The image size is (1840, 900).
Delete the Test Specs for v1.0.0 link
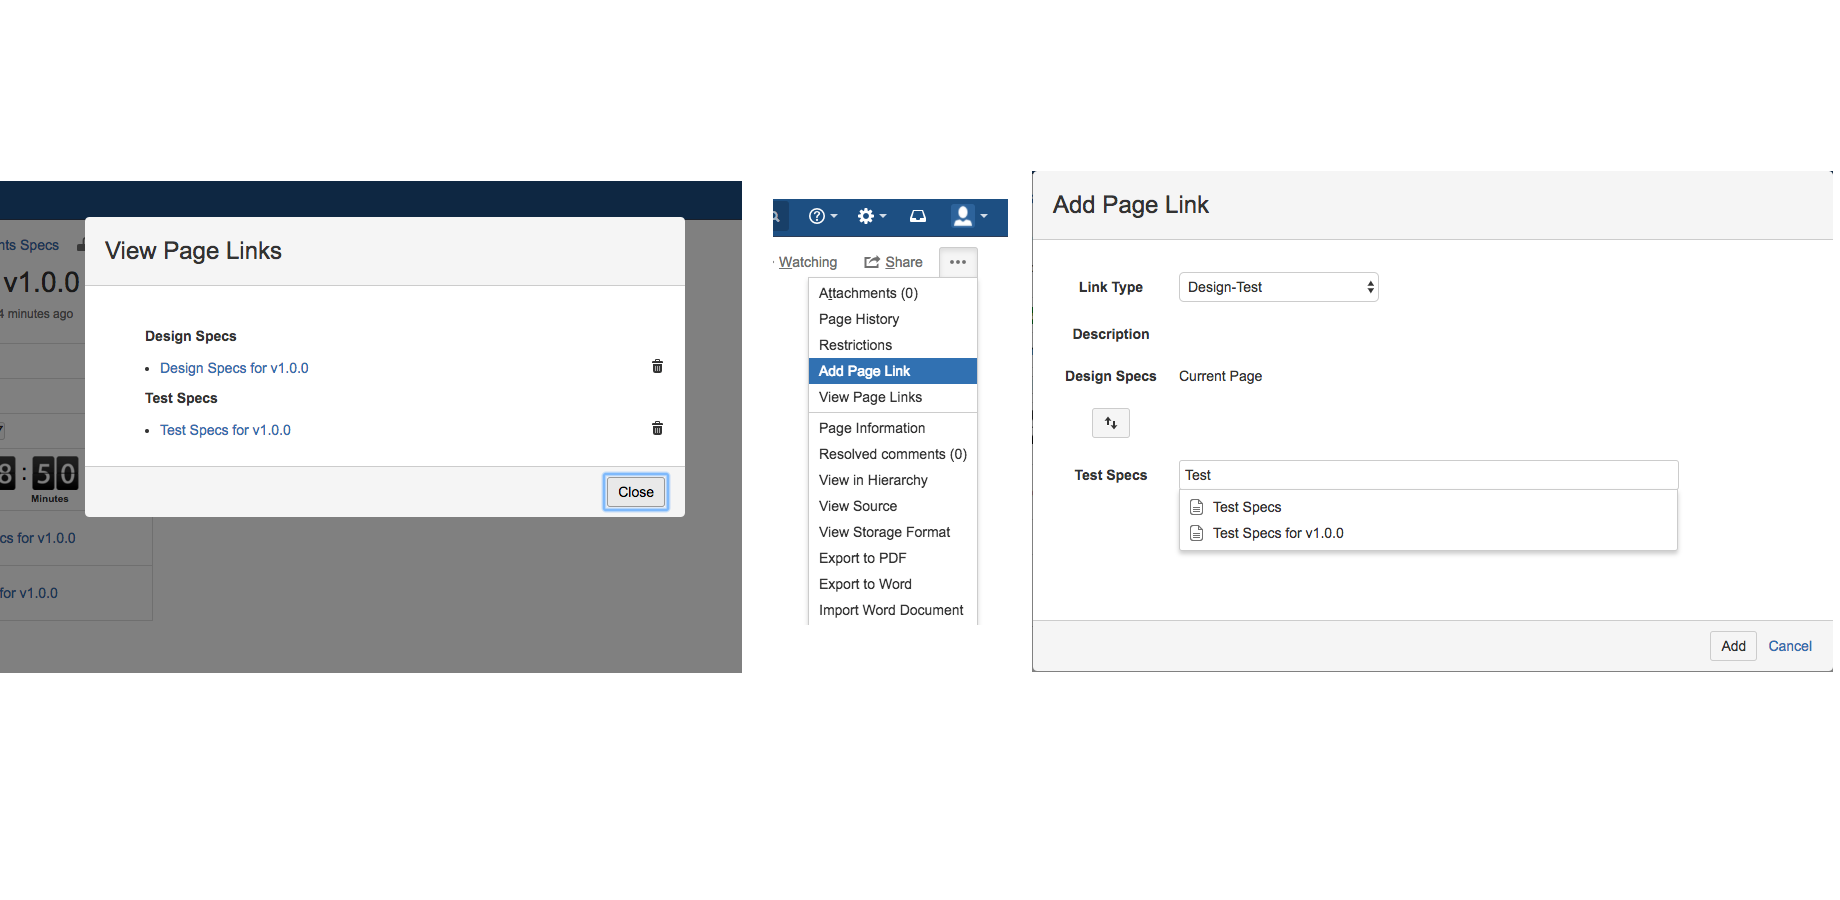[657, 429]
